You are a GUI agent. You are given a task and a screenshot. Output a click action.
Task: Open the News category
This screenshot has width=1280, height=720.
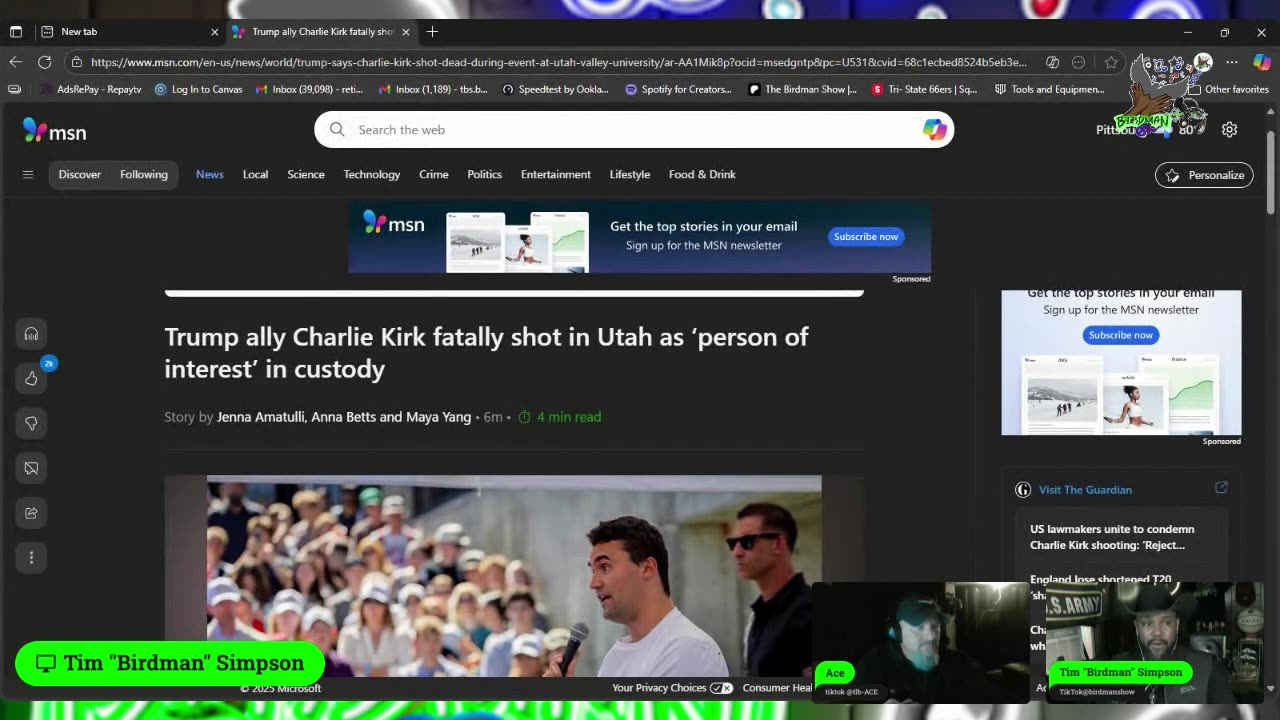tap(210, 174)
